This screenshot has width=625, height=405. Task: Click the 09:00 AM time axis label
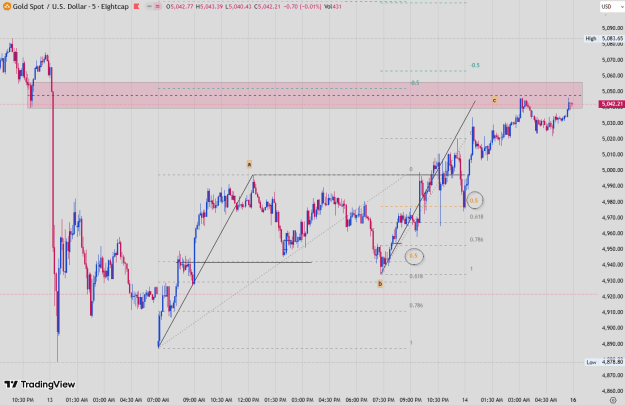pos(194,400)
